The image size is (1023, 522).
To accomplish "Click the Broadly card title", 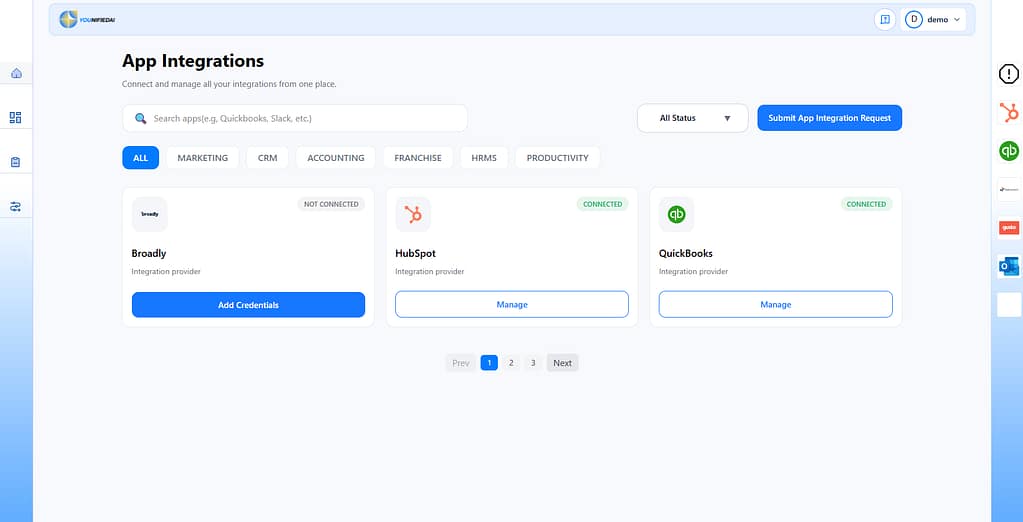I will tap(149, 253).
